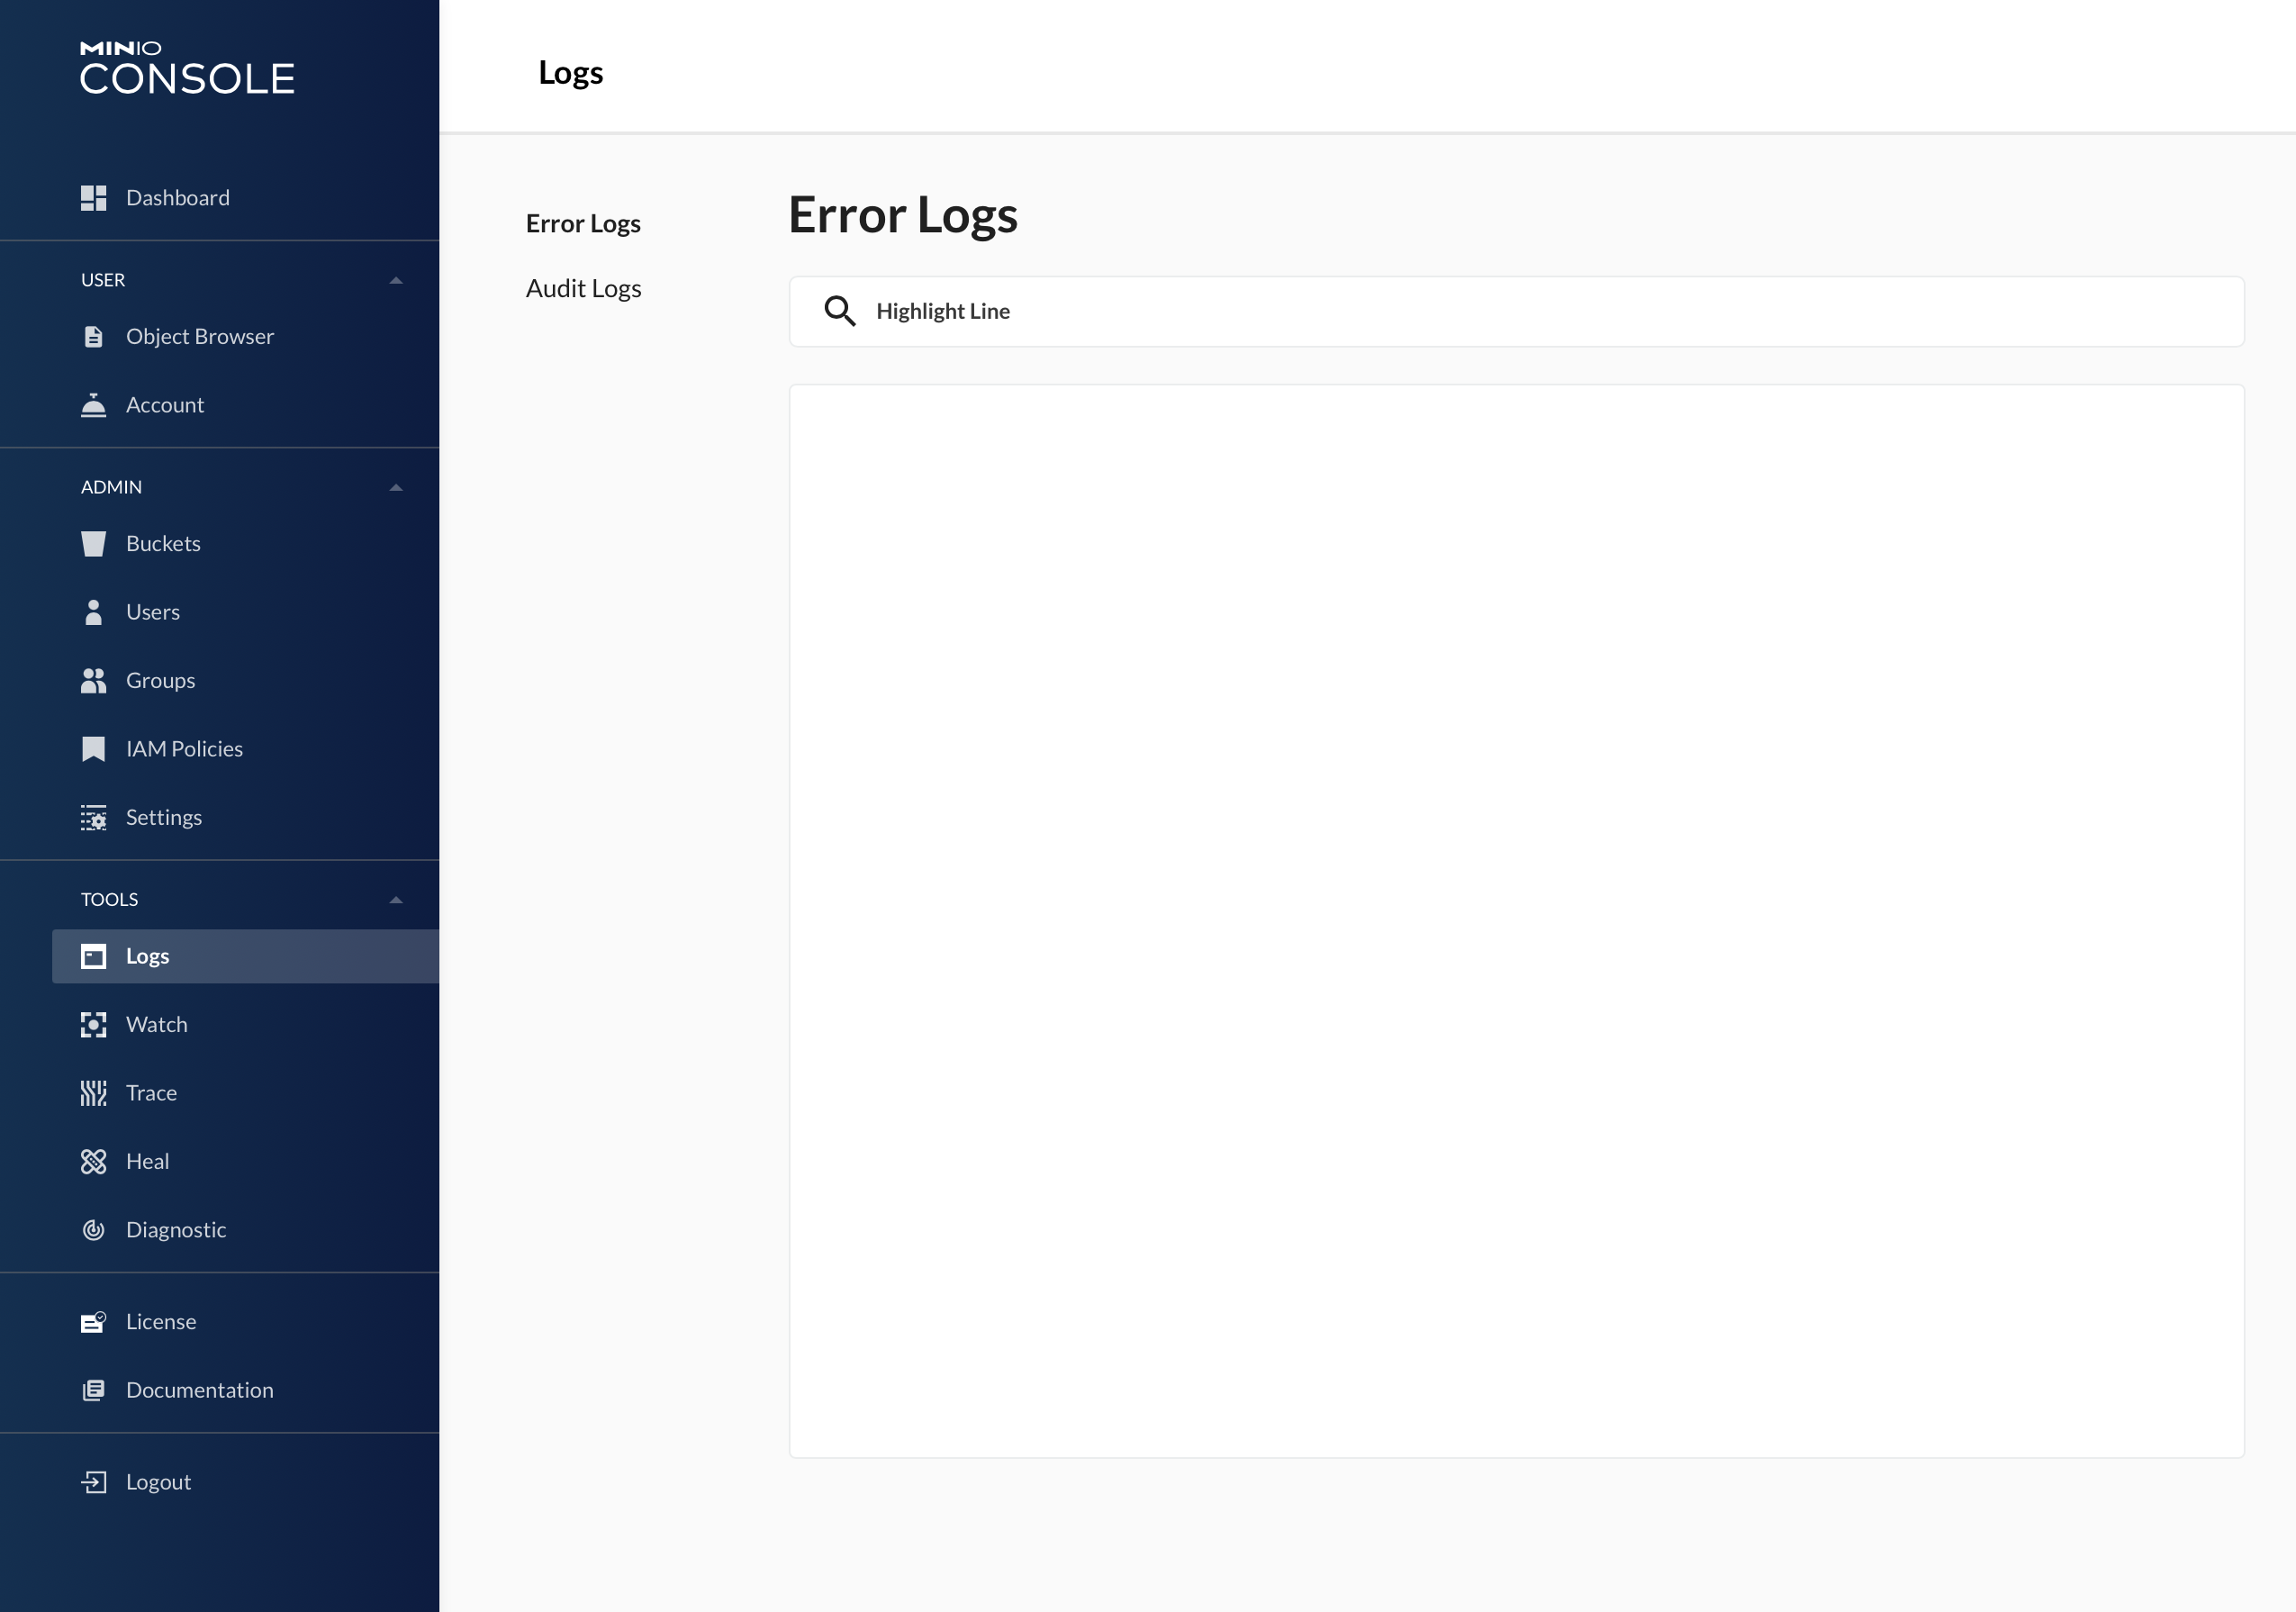
Task: Click the Watch icon under Tools
Action: click(93, 1025)
